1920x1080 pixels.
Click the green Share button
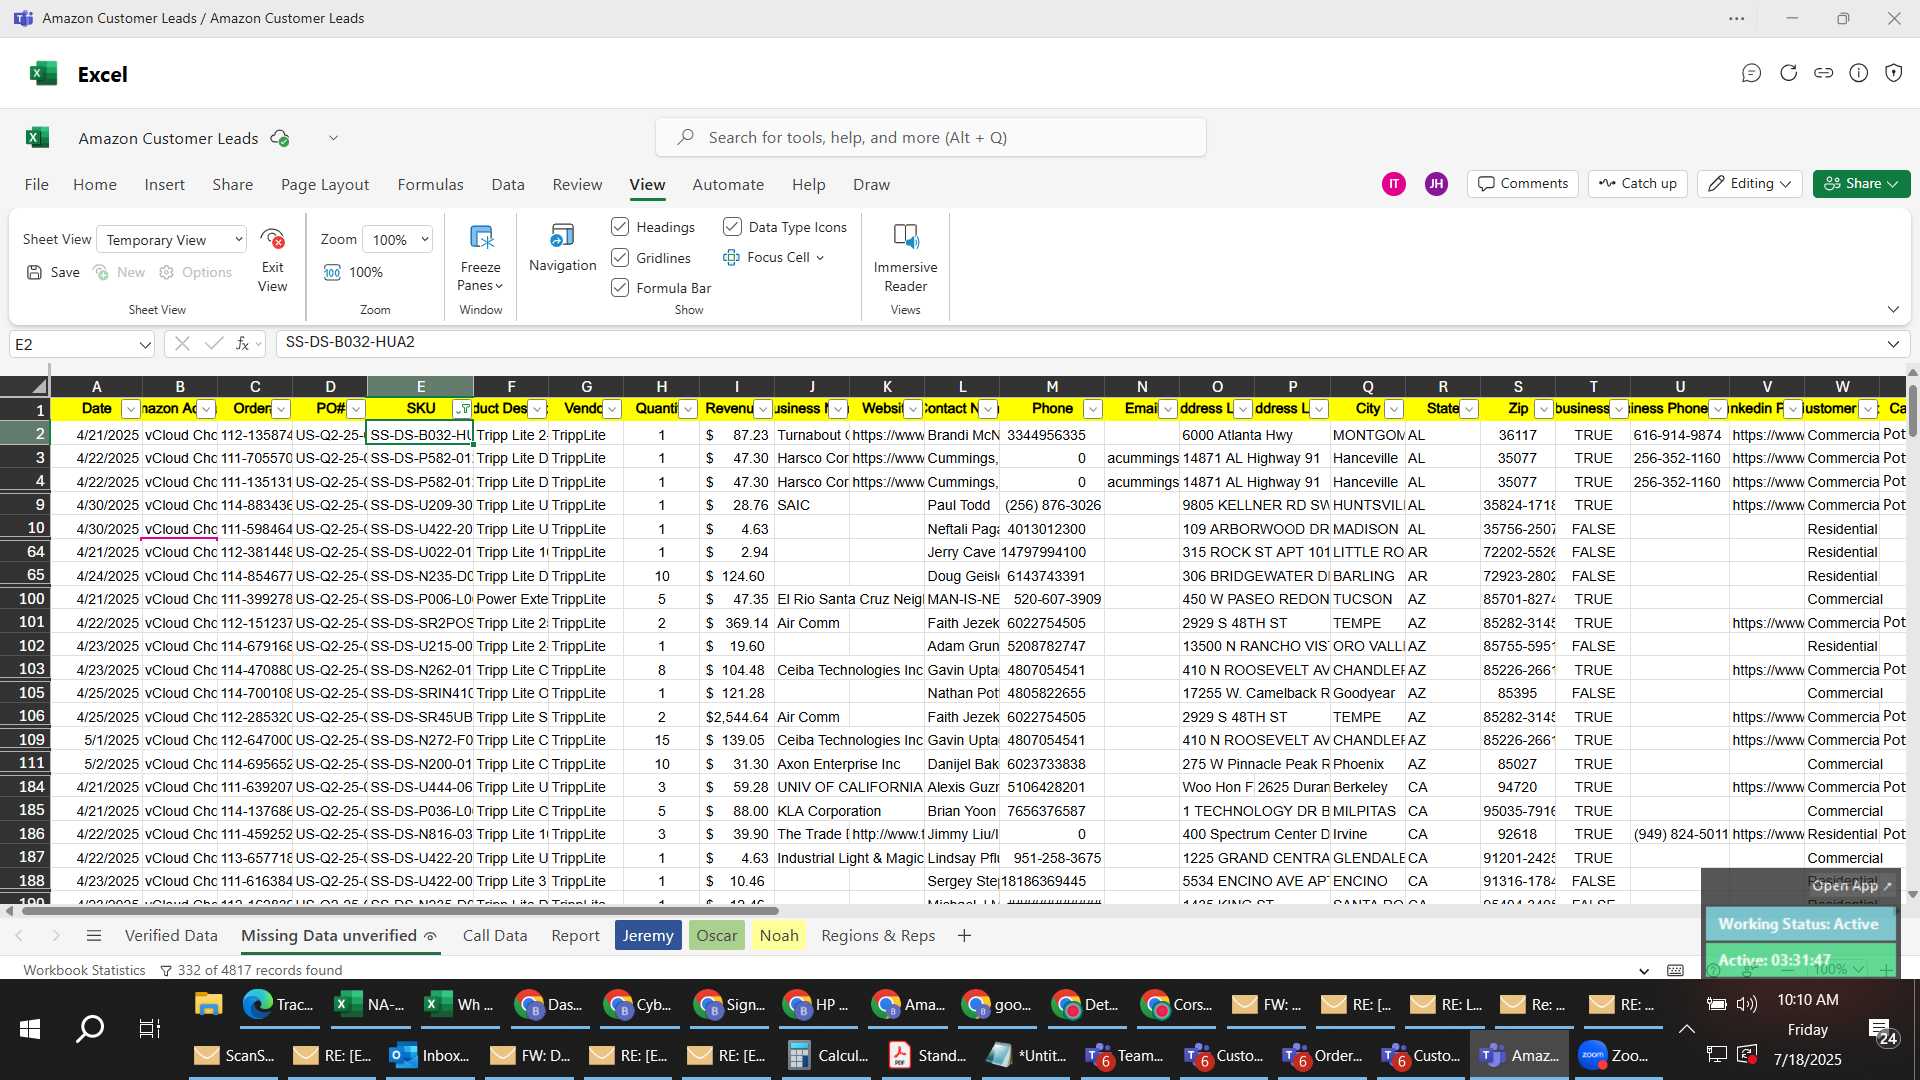[x=1861, y=184]
